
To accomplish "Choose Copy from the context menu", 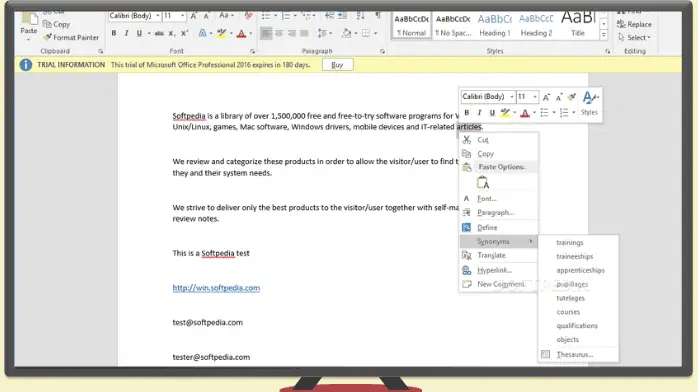I will (x=499, y=154).
